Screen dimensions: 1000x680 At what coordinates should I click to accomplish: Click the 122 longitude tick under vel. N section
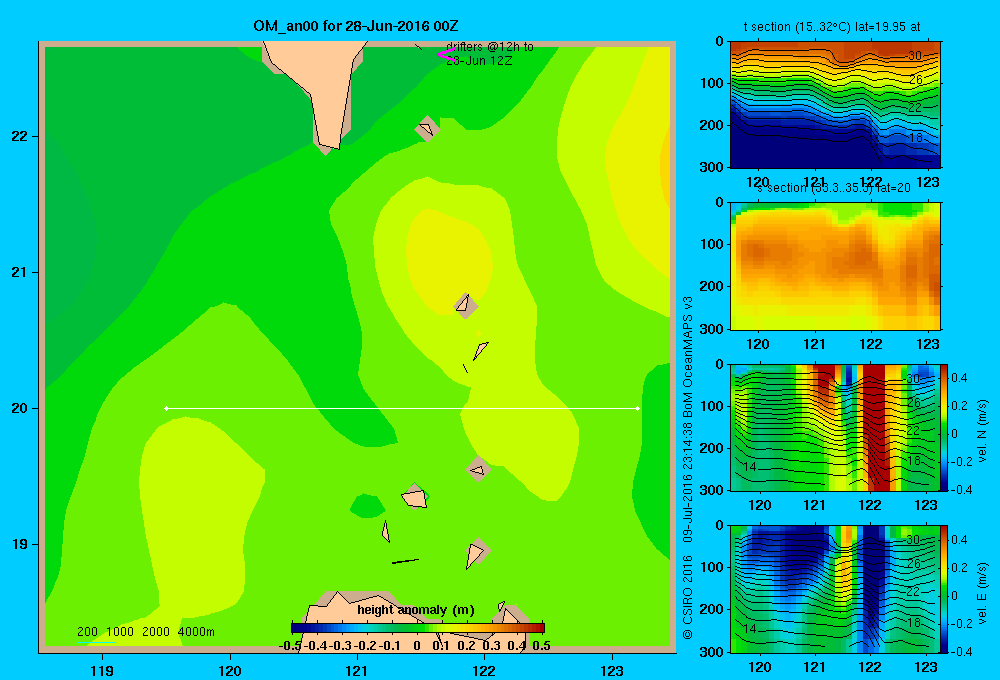(870, 505)
